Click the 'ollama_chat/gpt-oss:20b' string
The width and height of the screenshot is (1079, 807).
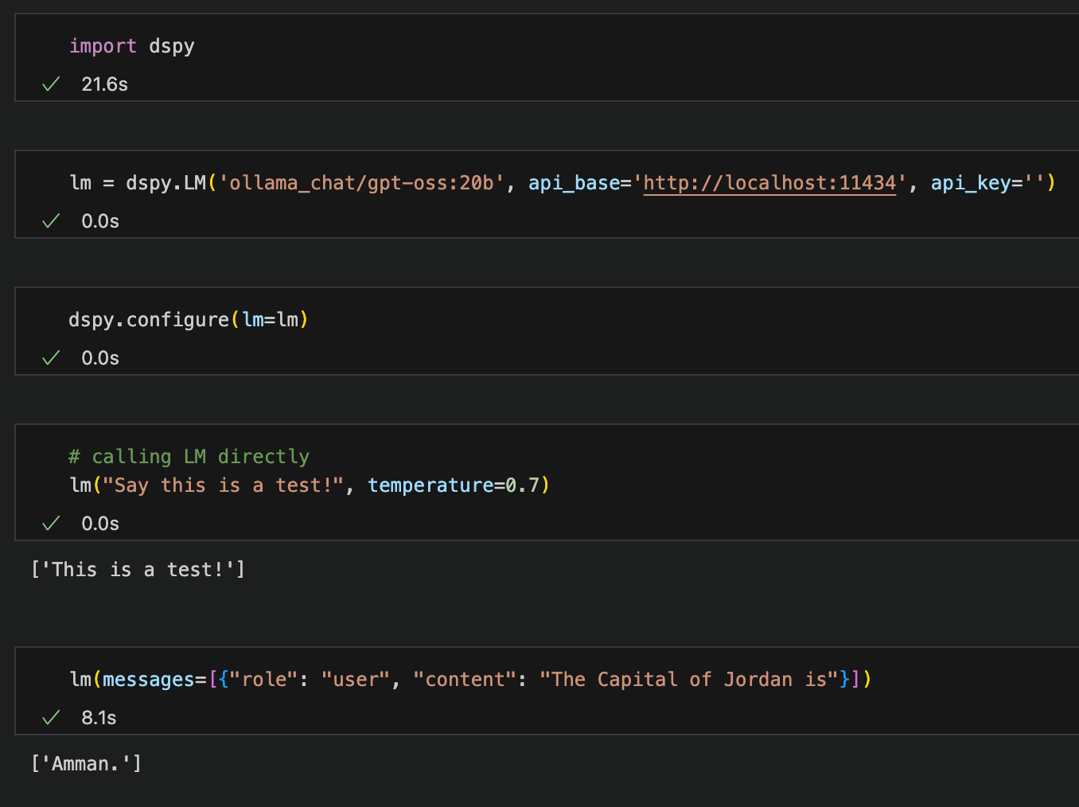(x=361, y=183)
